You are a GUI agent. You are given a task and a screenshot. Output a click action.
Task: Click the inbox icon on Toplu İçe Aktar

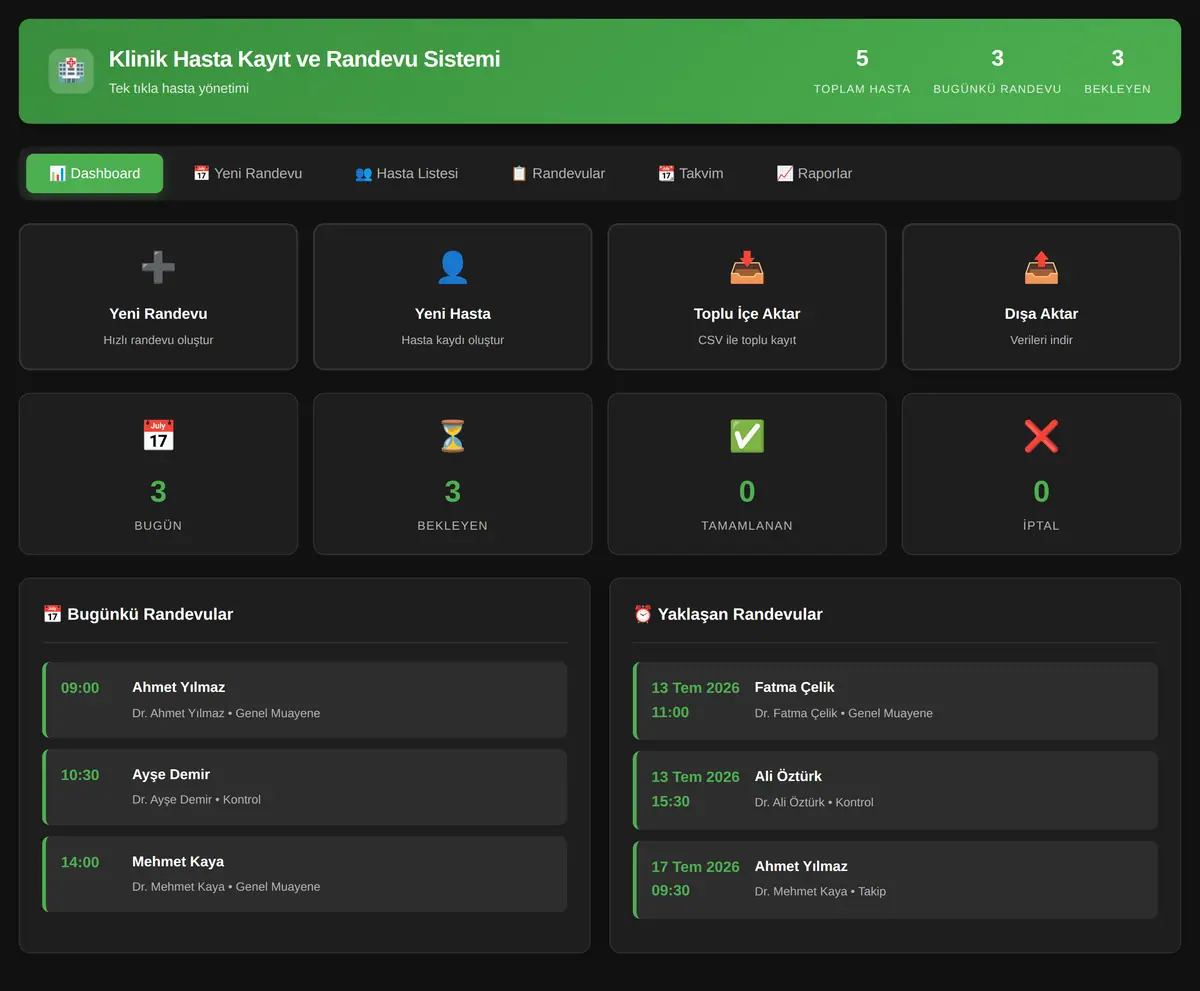(x=747, y=267)
